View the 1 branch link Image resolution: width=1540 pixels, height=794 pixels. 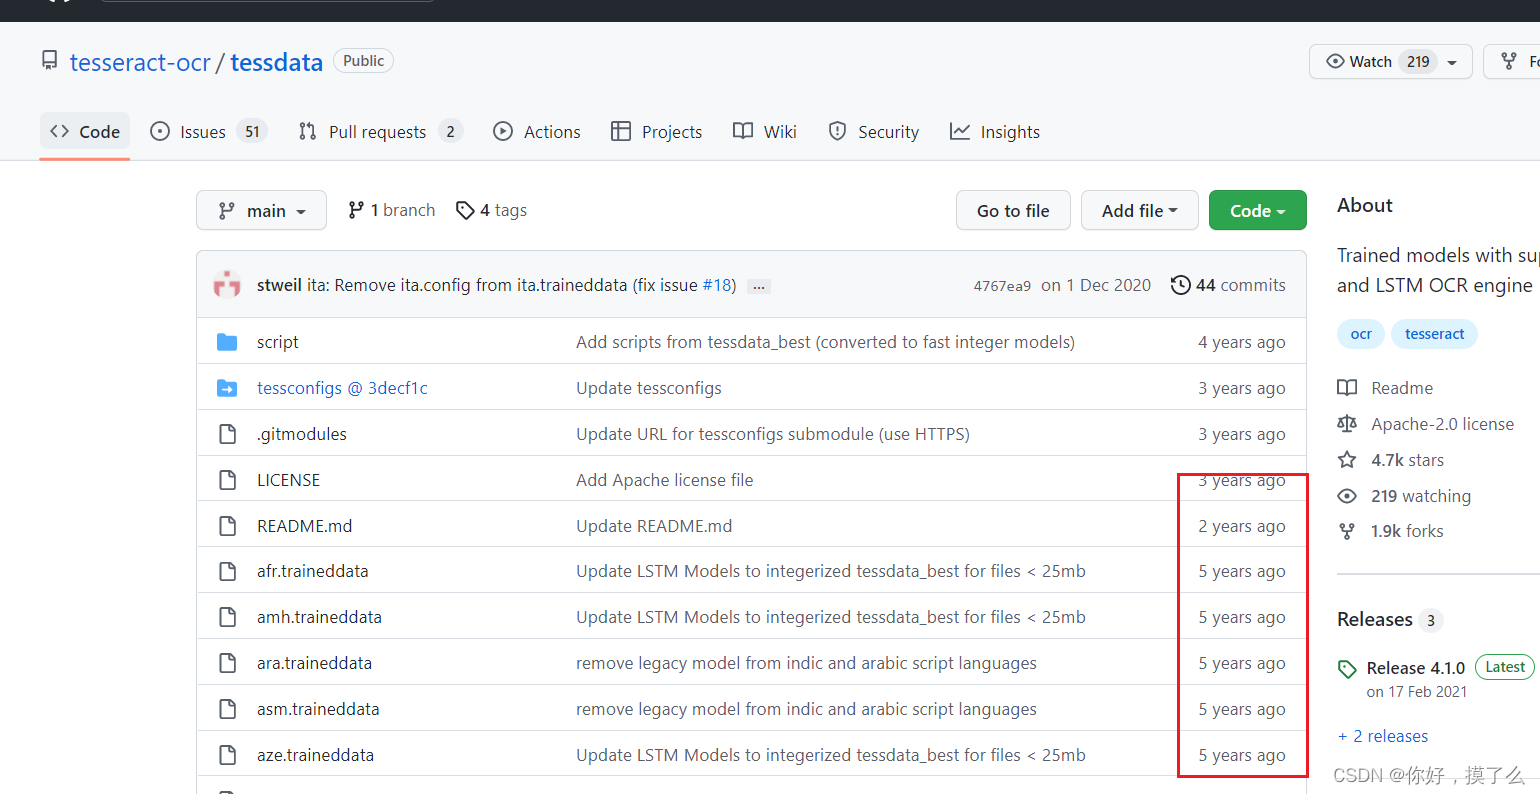(392, 210)
